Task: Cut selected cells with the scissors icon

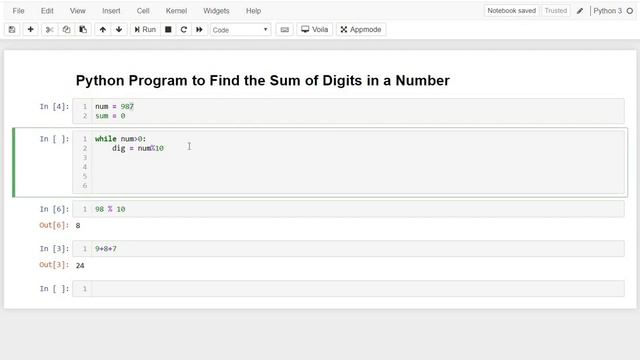Action: point(49,29)
